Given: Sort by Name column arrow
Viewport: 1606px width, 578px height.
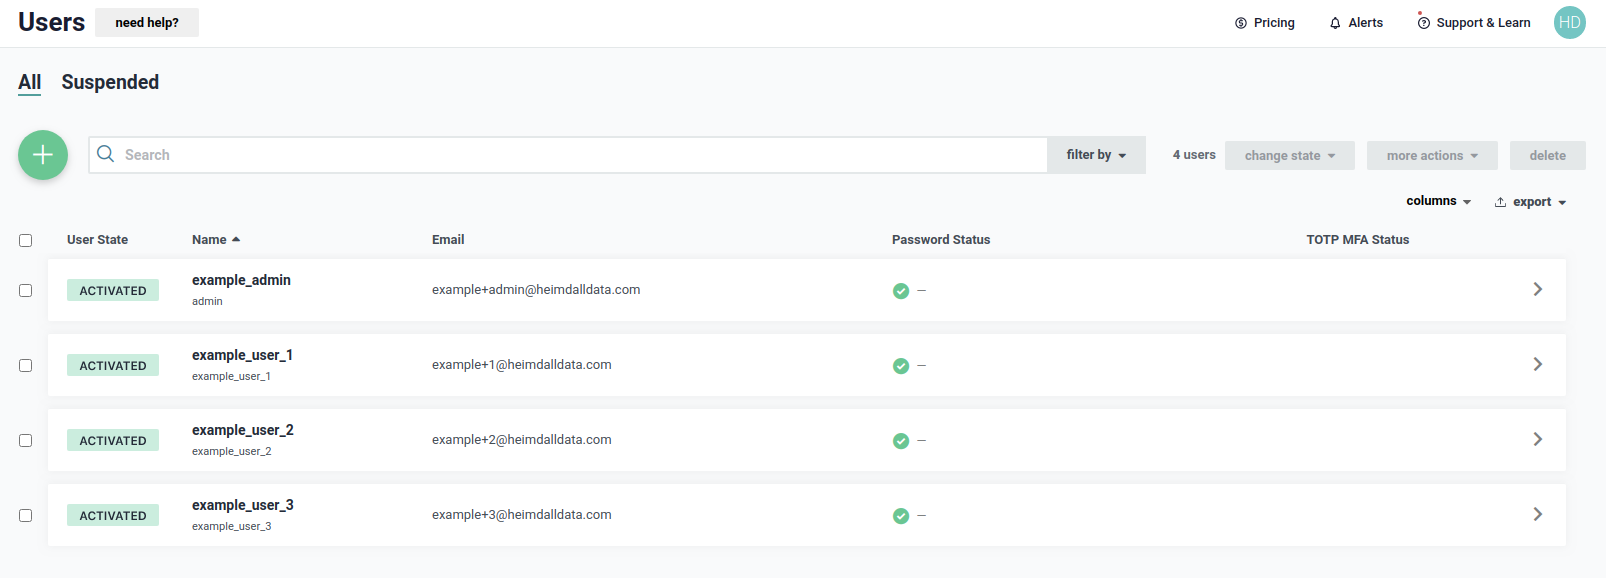Looking at the screenshot, I should click(236, 240).
